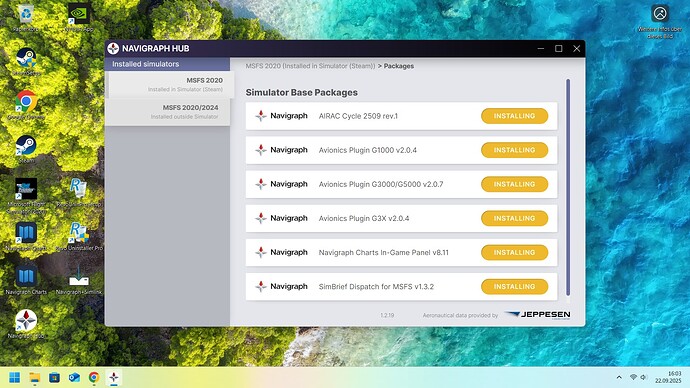Open the Recycle Bin desktop icon
The height and width of the screenshot is (388, 690).
tap(26, 18)
